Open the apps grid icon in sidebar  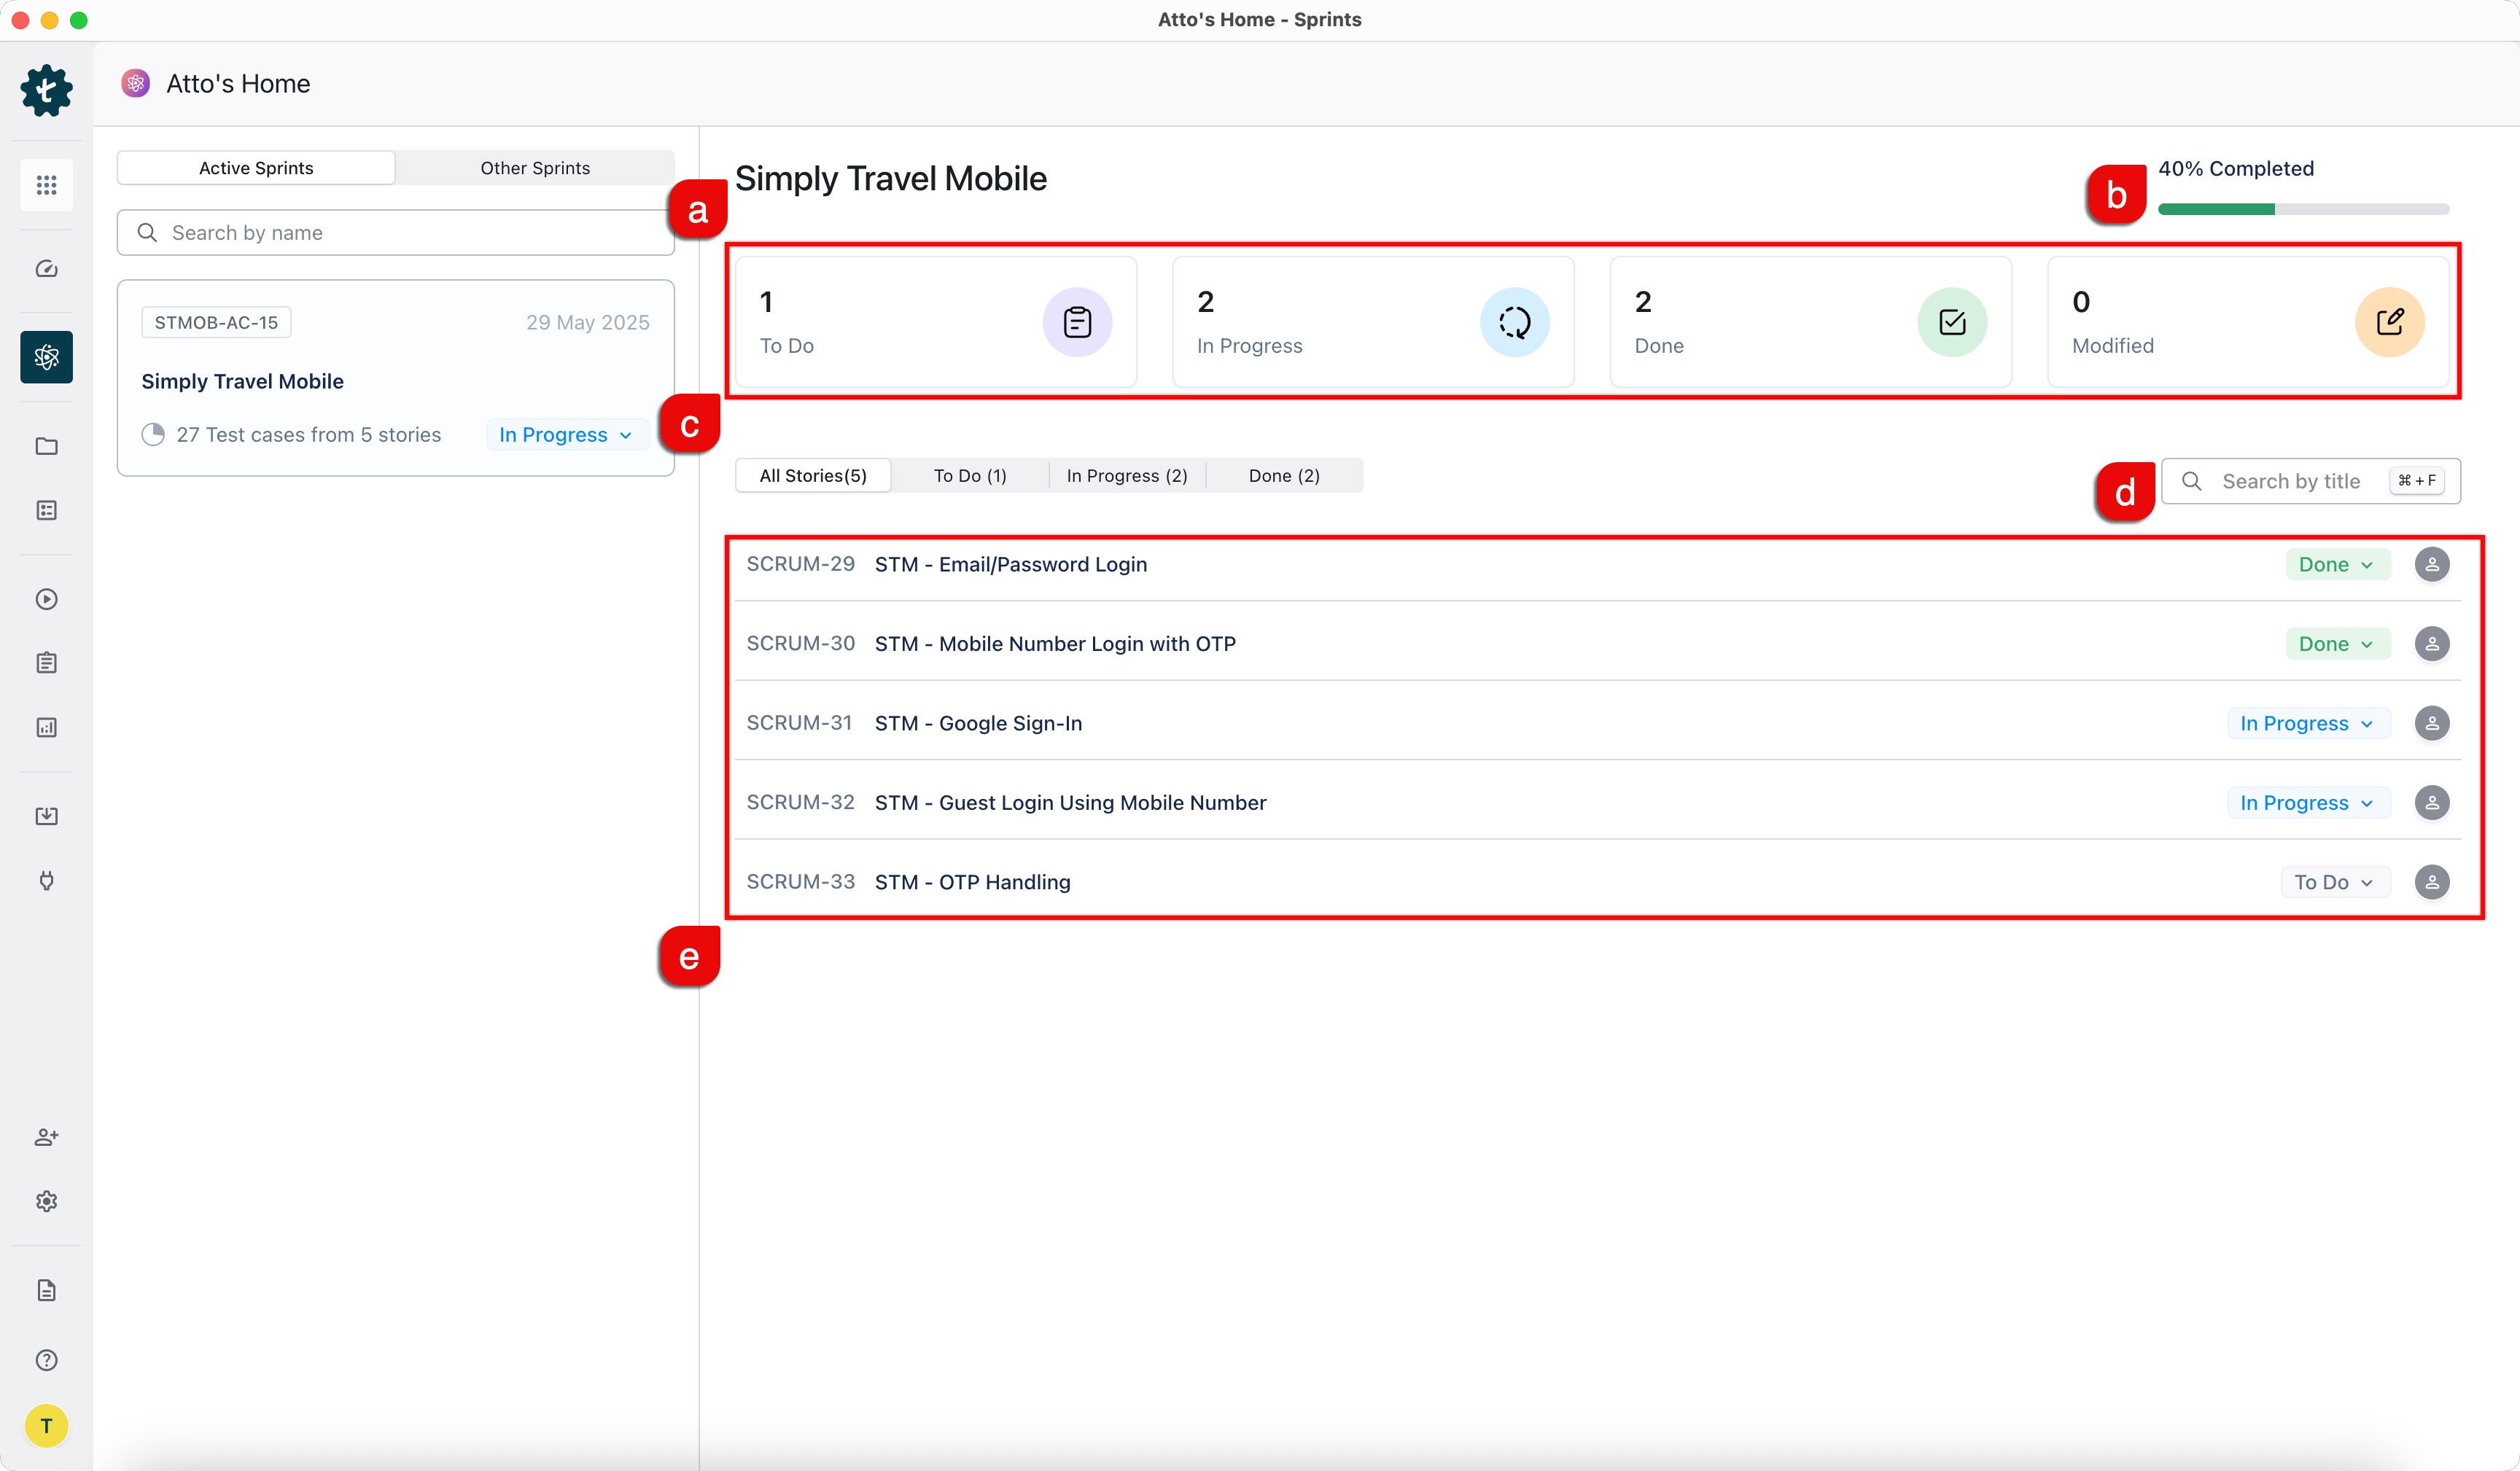click(x=46, y=185)
